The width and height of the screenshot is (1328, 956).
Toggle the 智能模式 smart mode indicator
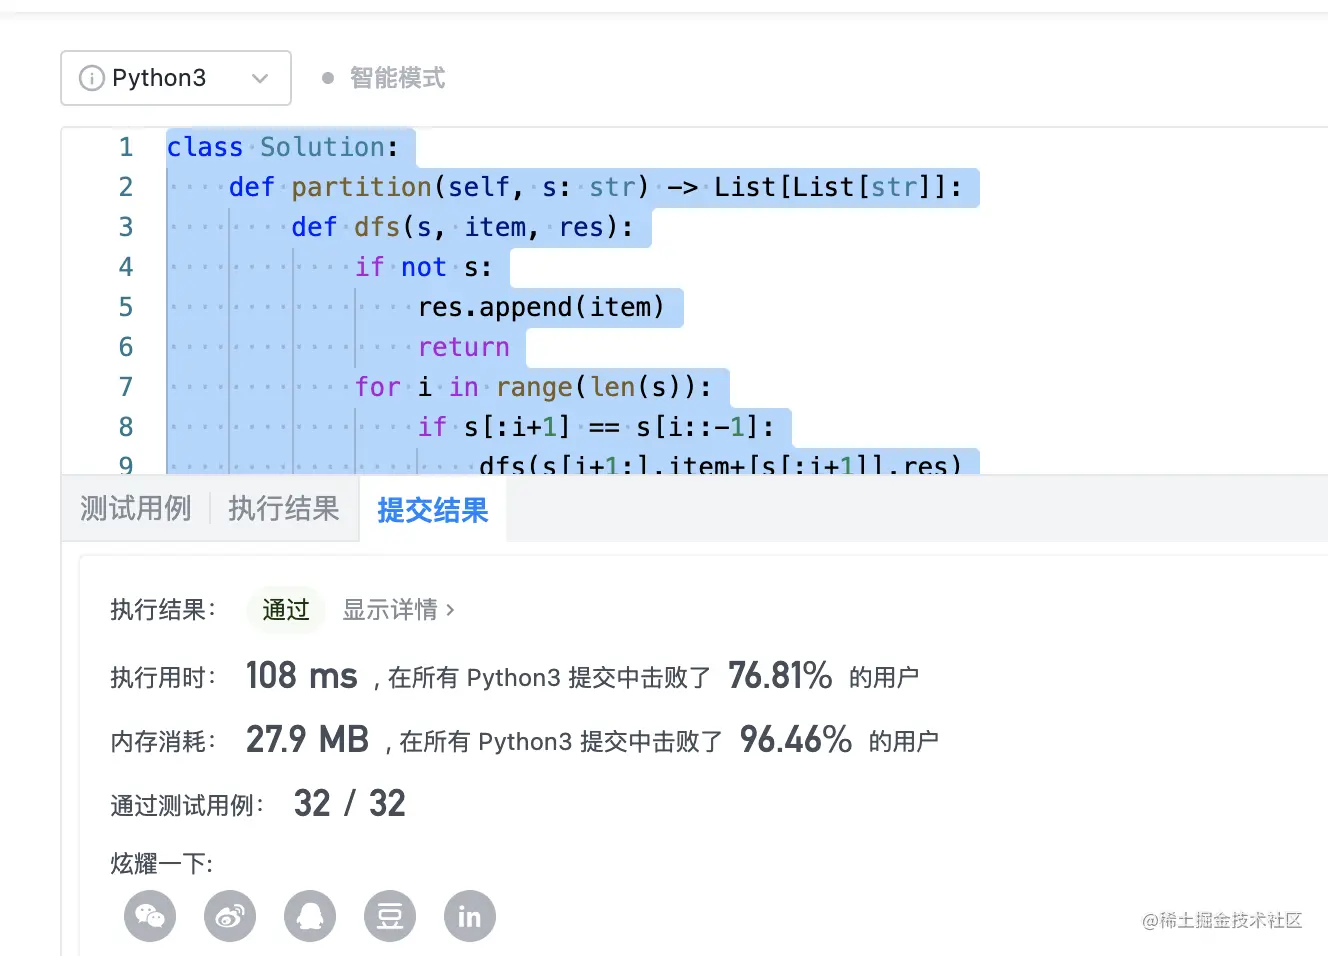[384, 78]
